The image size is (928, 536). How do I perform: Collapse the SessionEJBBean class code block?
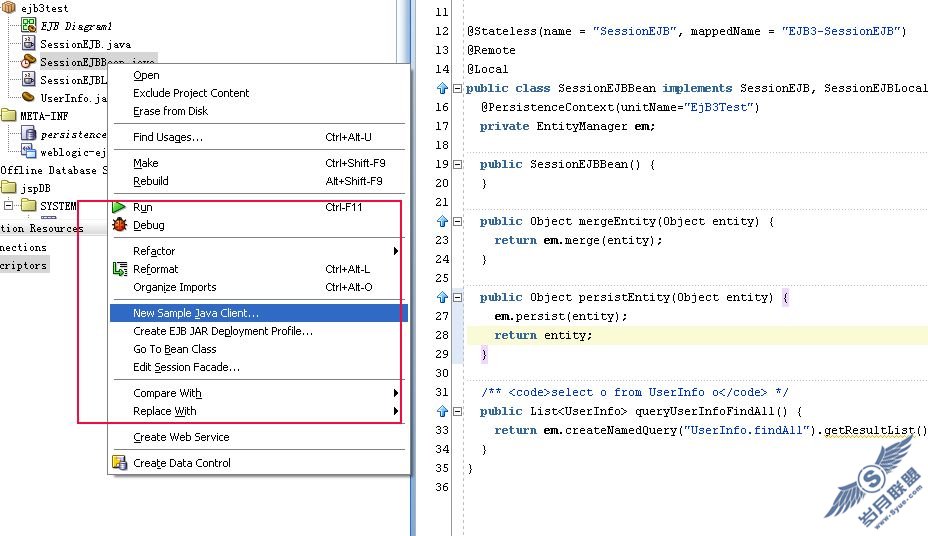pos(457,88)
